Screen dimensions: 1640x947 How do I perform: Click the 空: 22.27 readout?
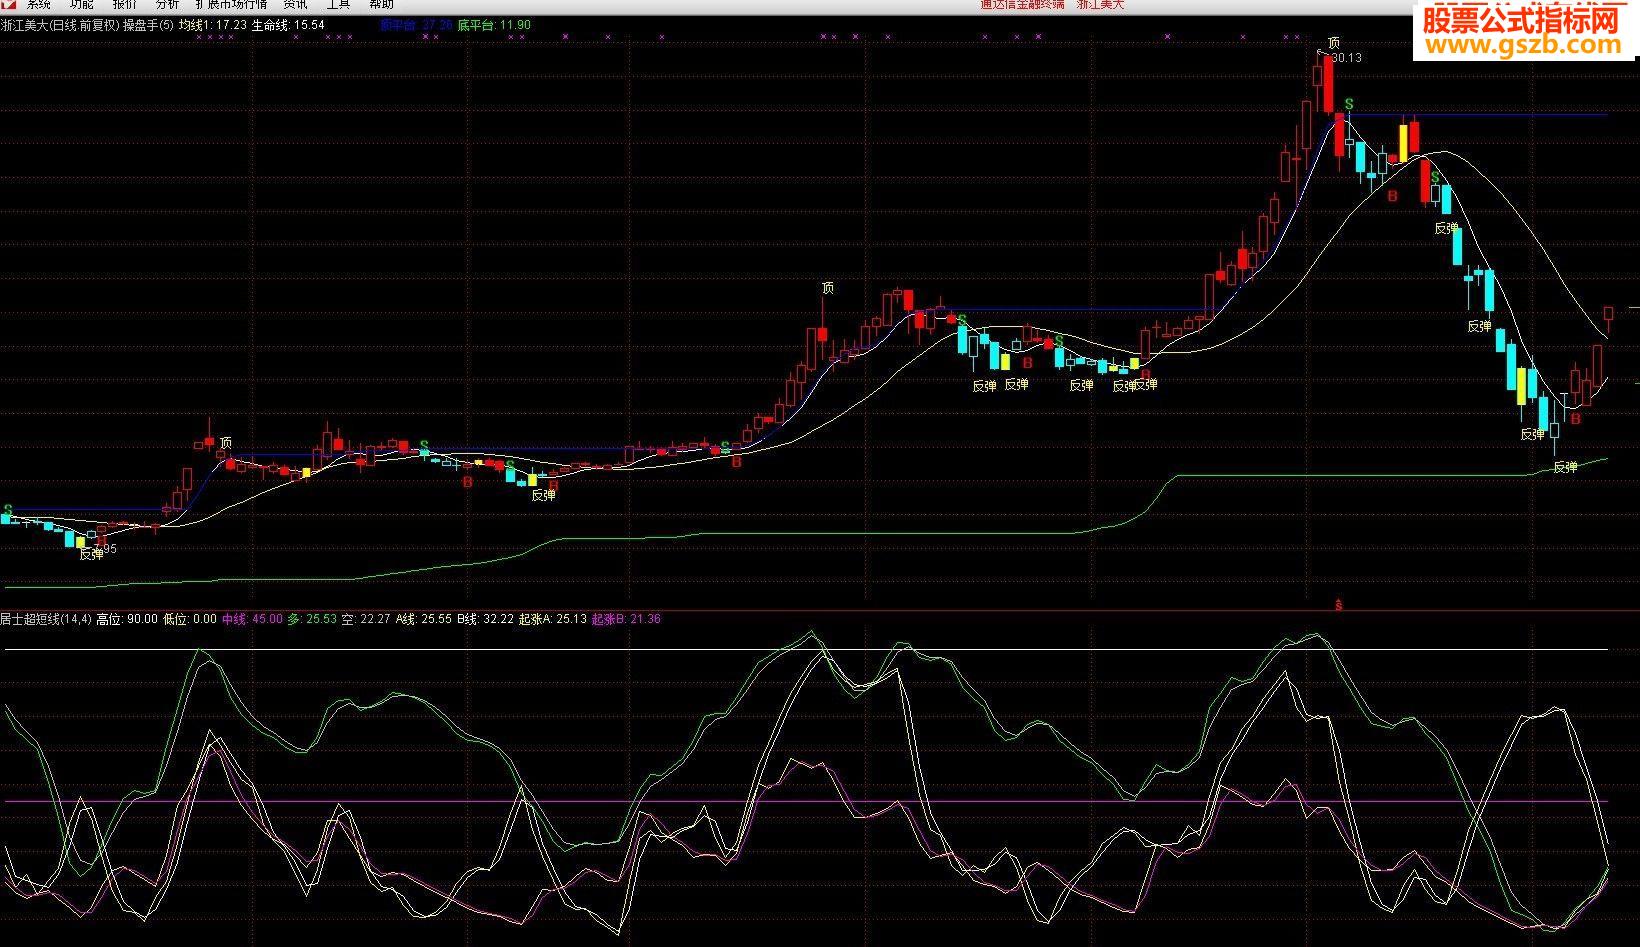(366, 619)
